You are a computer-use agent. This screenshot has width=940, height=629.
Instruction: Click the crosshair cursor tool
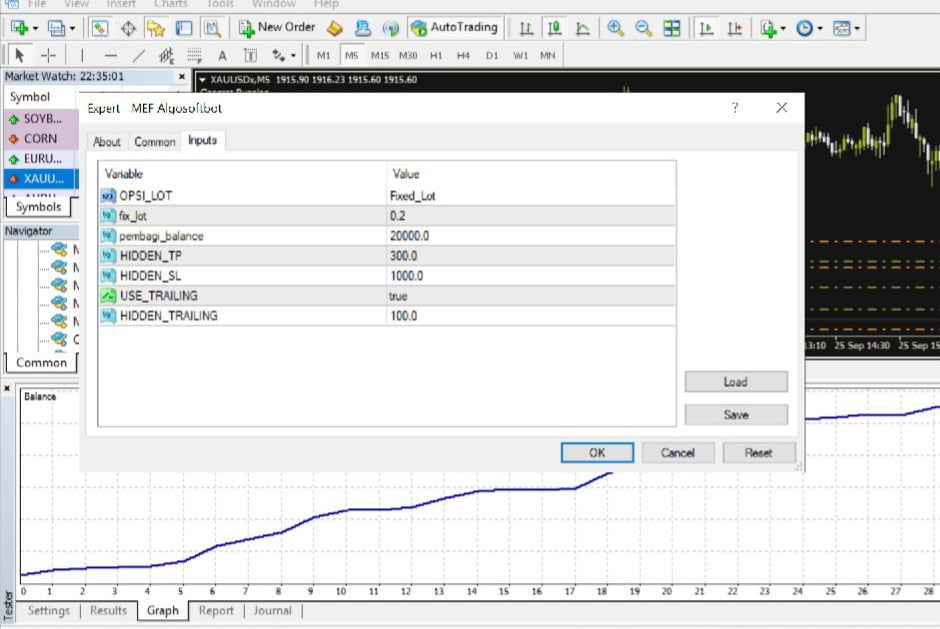pyautogui.click(x=47, y=56)
